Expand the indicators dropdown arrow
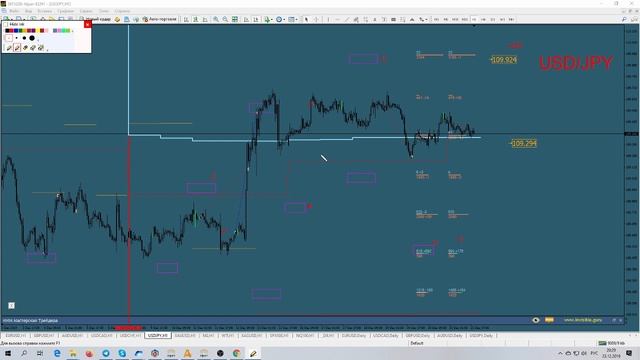Image resolution: width=640 pixels, height=360 pixels. tap(272, 20)
